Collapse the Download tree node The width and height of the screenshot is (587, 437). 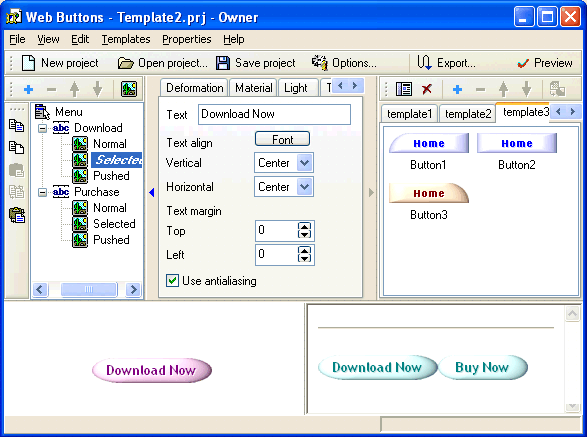coord(43,128)
